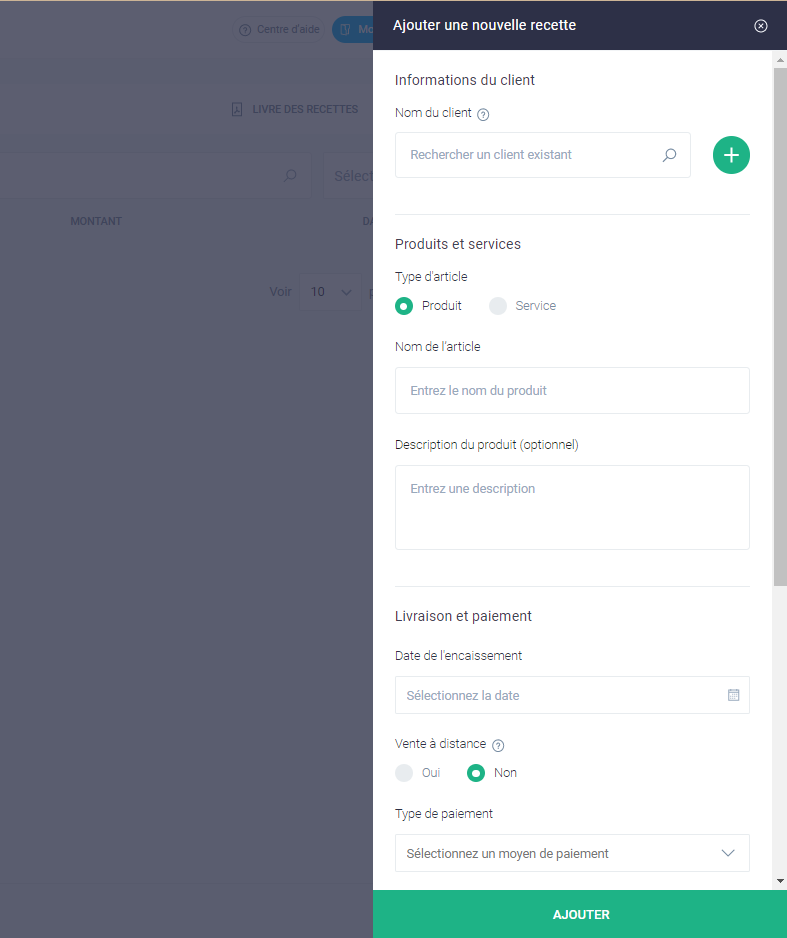
Task: Click the AJOUTER button
Action: pos(580,914)
